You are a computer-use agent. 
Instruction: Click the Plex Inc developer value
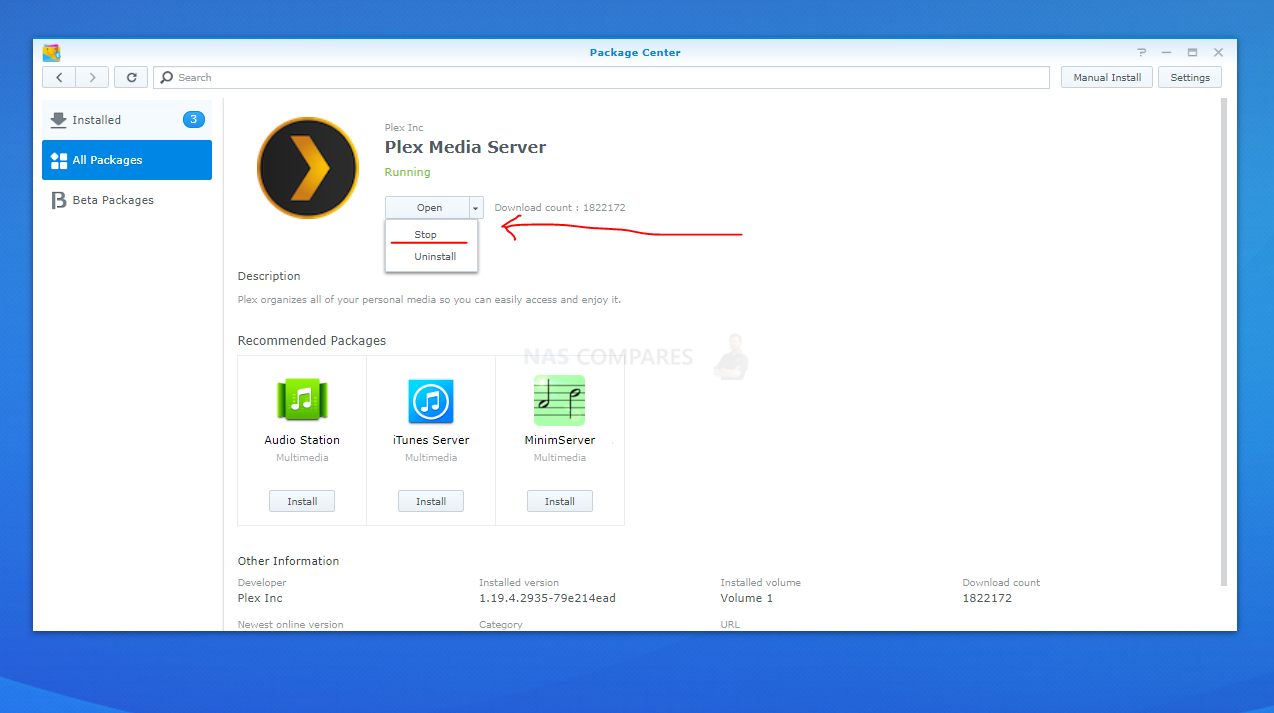[x=260, y=598]
